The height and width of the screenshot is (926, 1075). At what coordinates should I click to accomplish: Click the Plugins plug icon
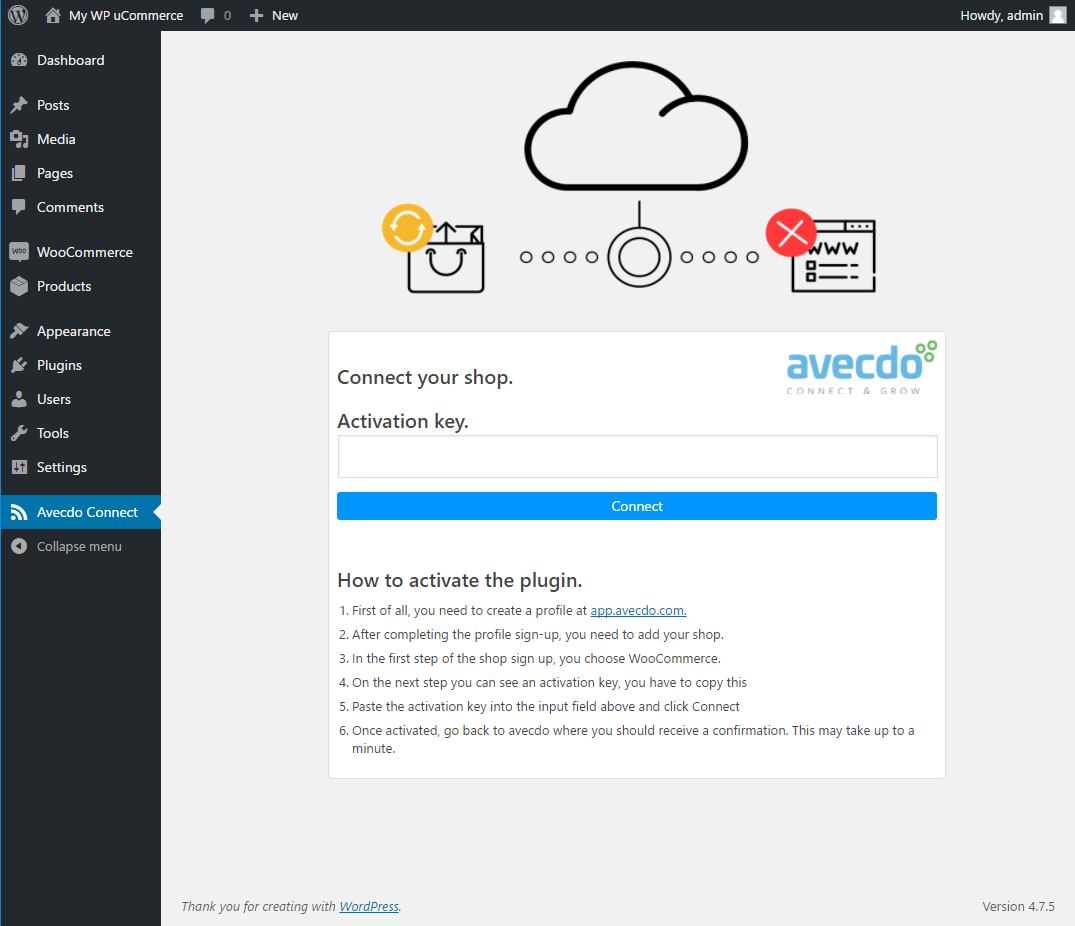click(19, 365)
